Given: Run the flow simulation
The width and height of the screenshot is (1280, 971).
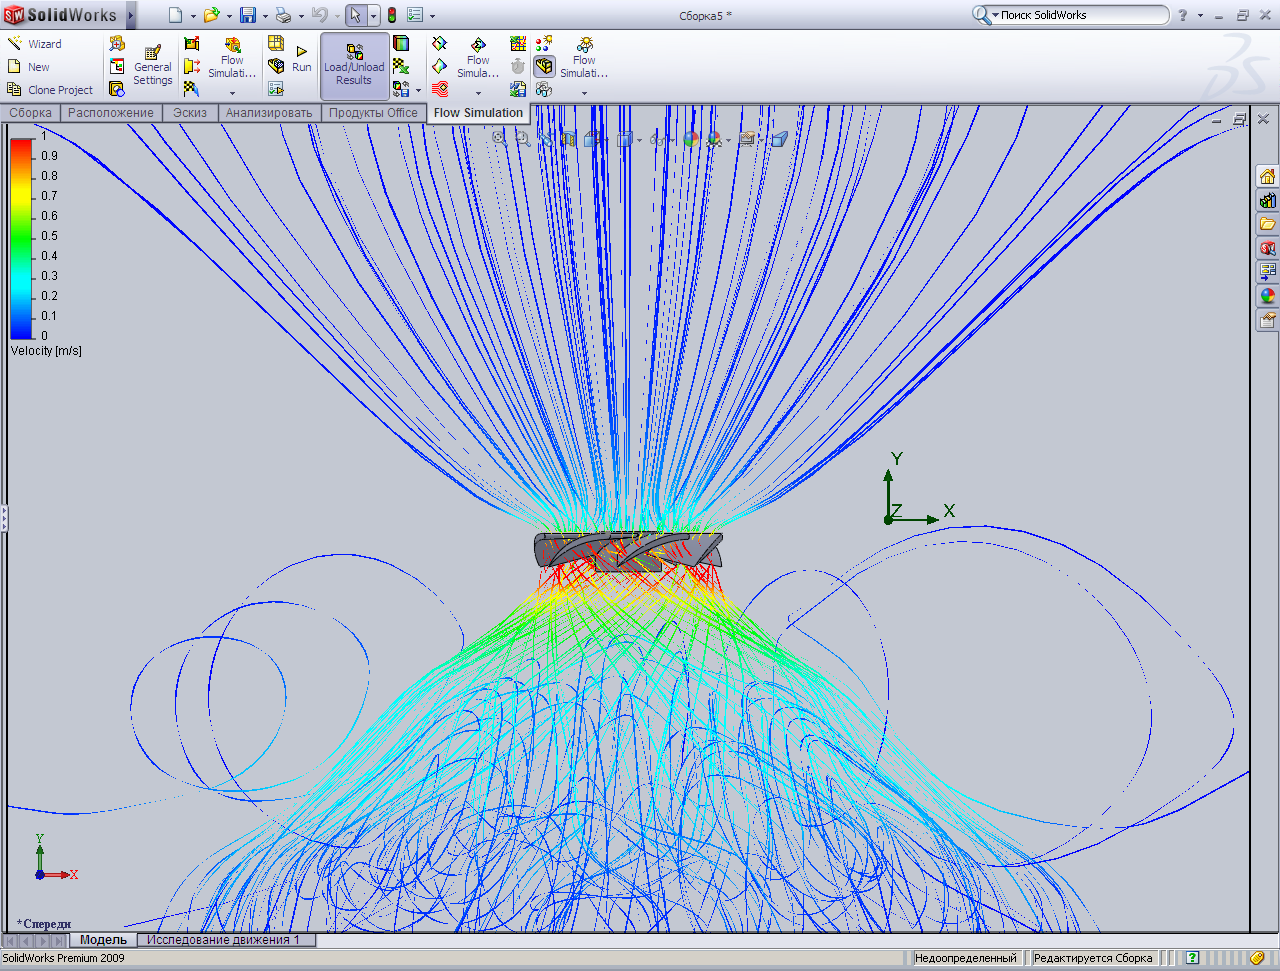Looking at the screenshot, I should tap(302, 58).
